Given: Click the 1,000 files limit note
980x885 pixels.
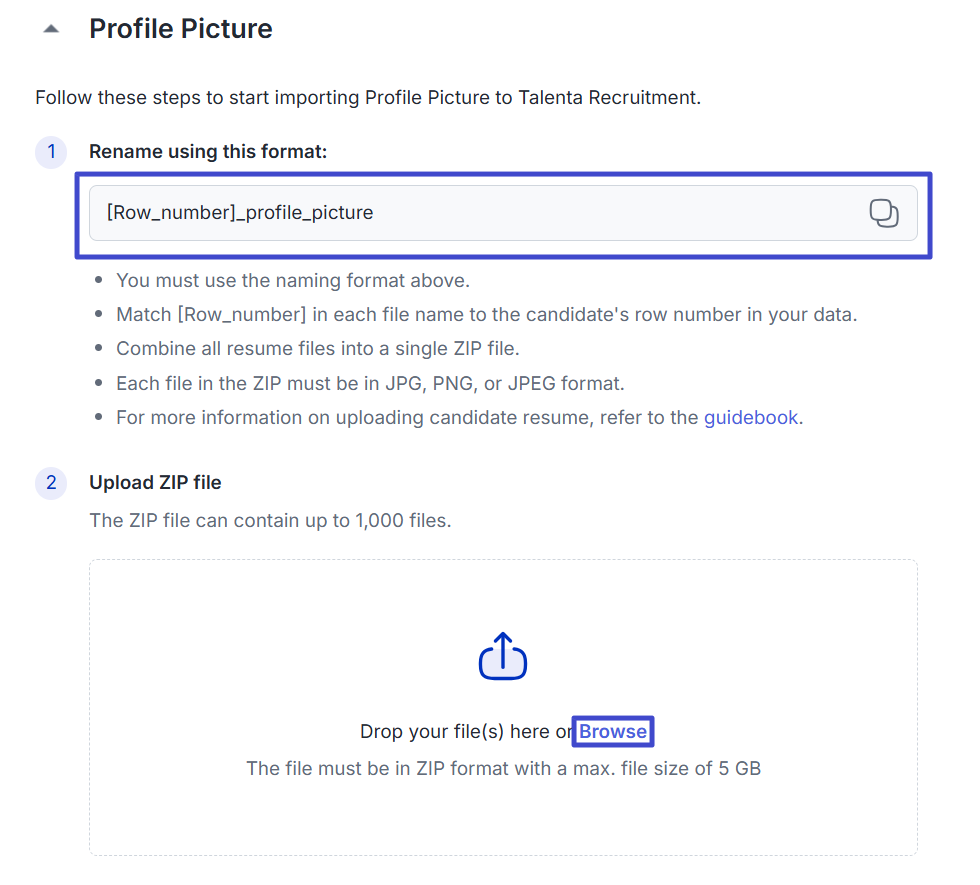Looking at the screenshot, I should 270,521.
